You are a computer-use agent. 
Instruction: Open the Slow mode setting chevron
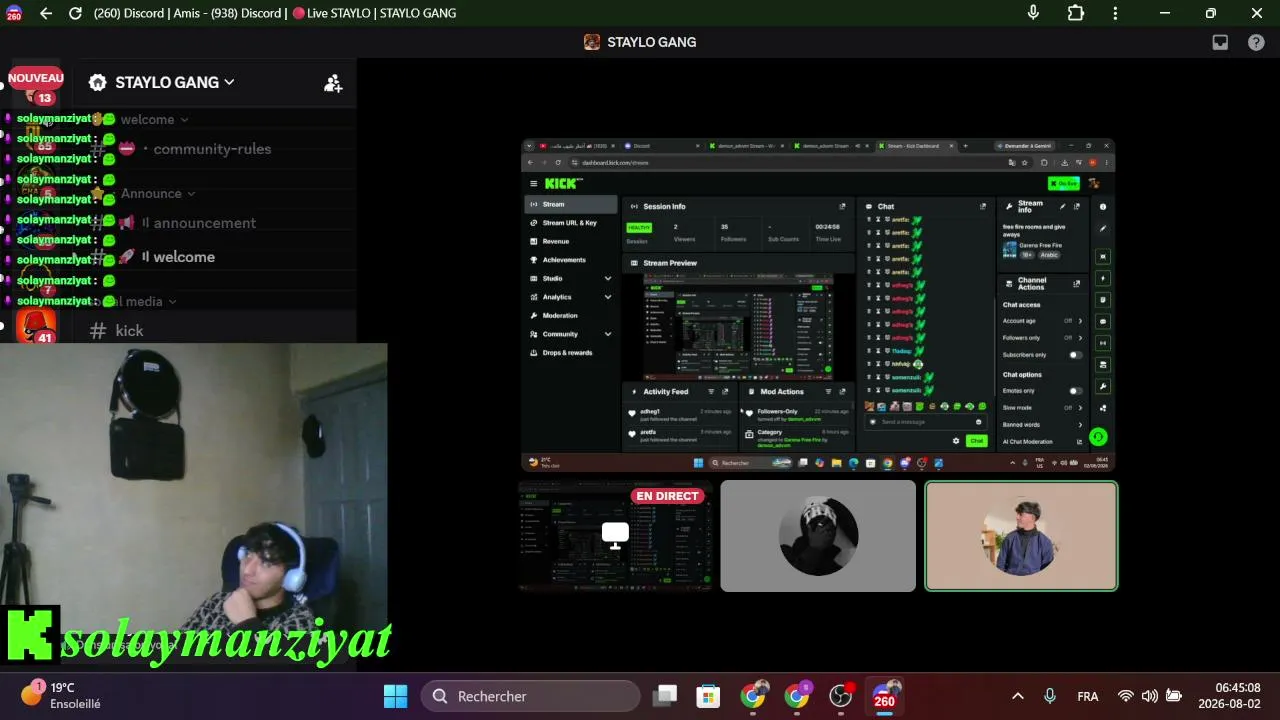click(1080, 408)
